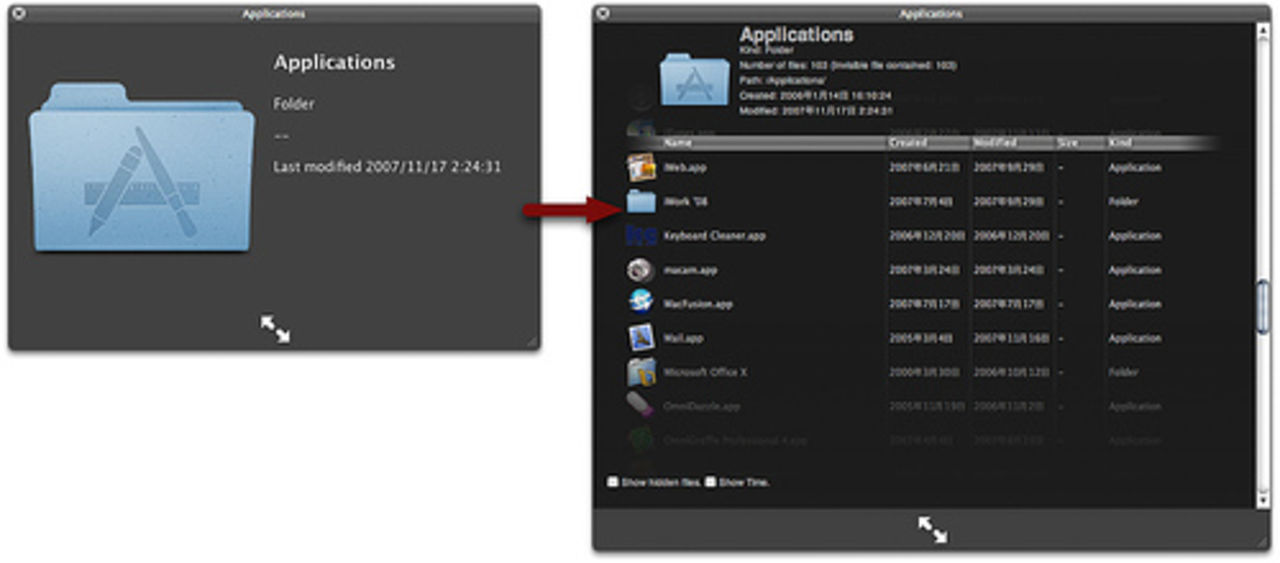Screen dimensions: 1280x563
Task: Click the resize grip of the right window
Action: [1264, 543]
